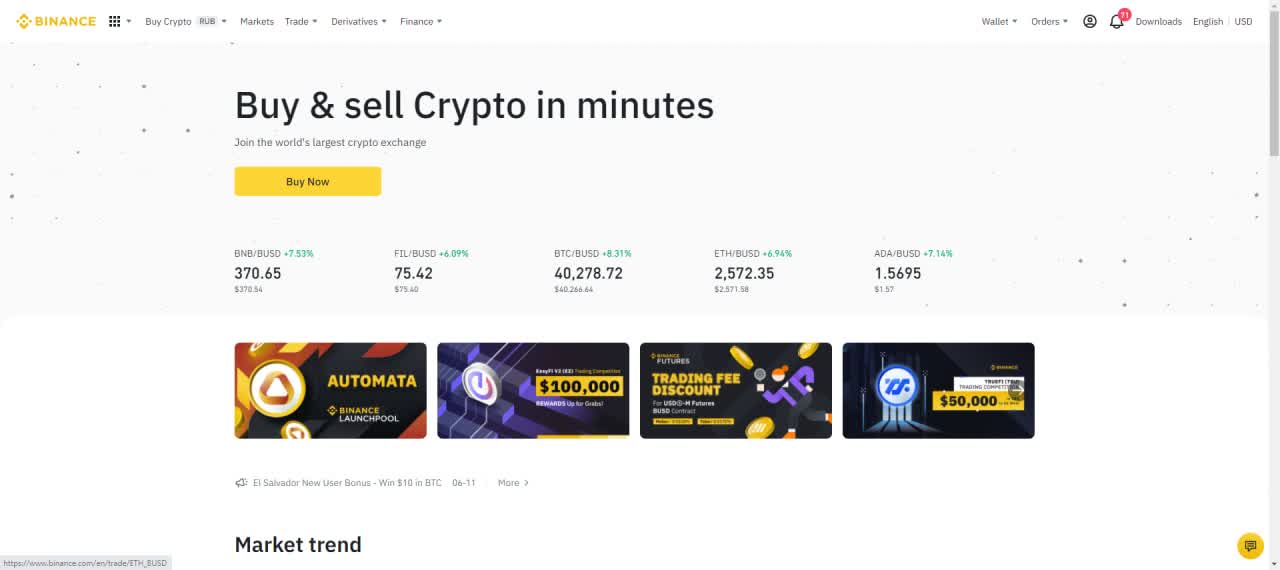Open the user profile account icon

coord(1090,21)
